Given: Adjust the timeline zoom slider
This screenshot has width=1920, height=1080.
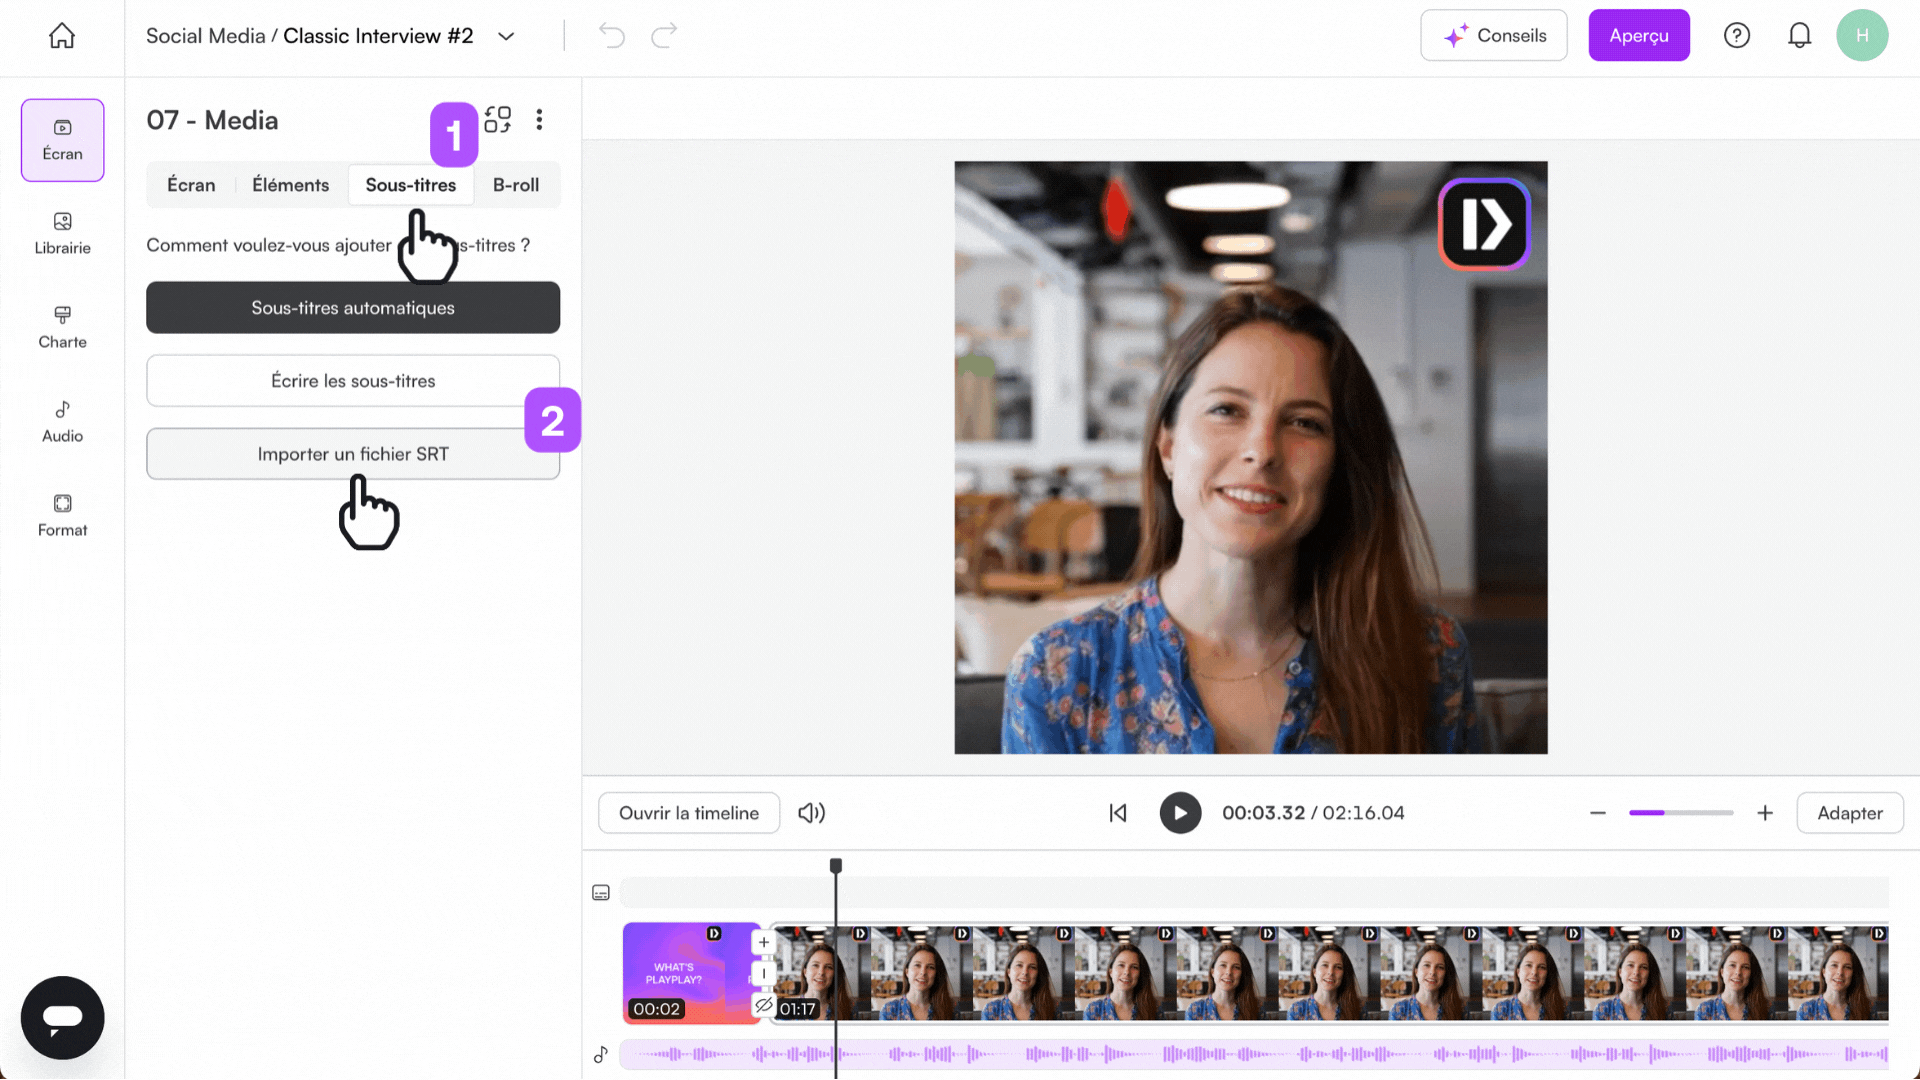Looking at the screenshot, I should point(1681,813).
